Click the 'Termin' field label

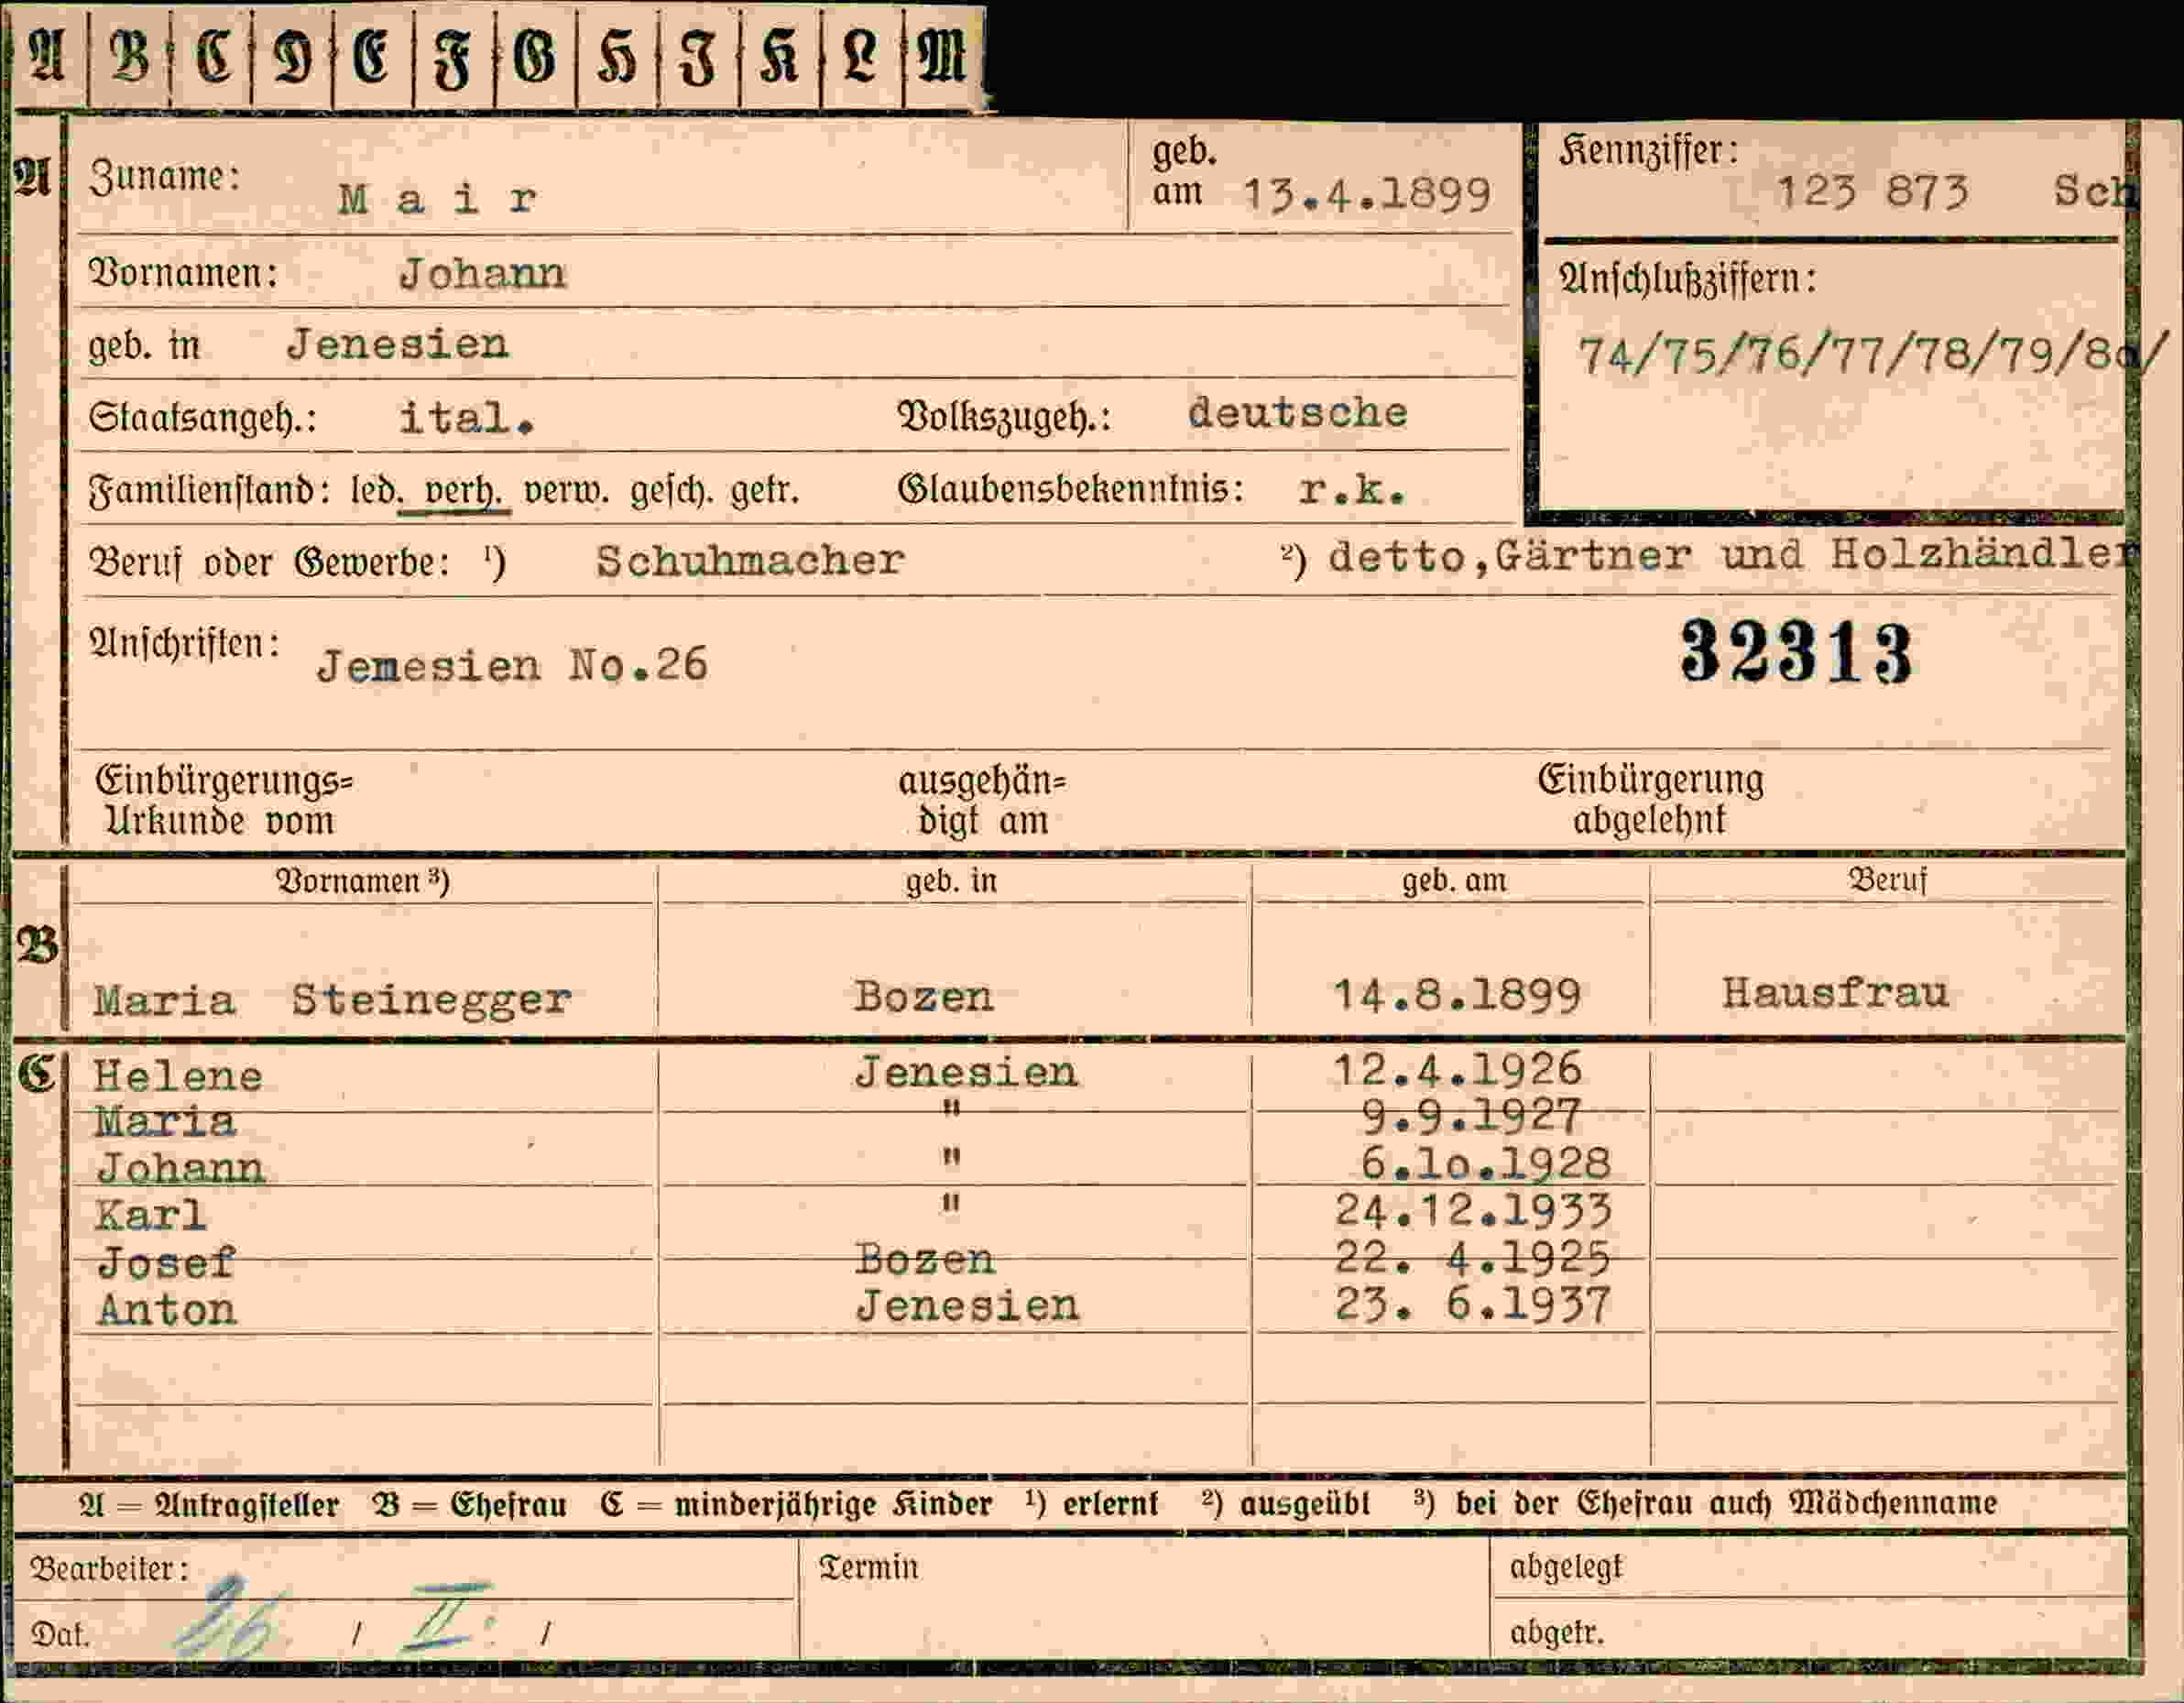pyautogui.click(x=868, y=1567)
